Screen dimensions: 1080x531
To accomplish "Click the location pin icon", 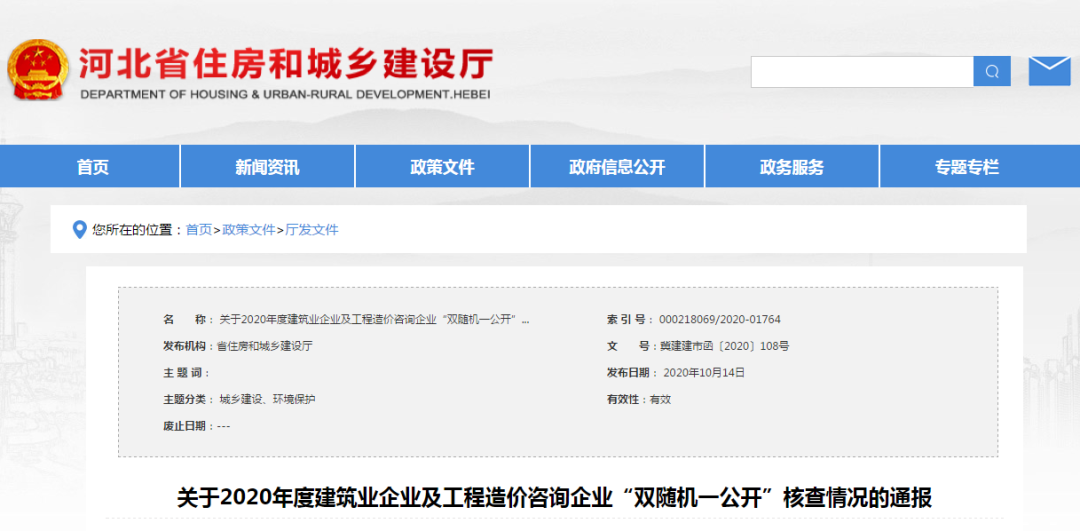I will [80, 230].
